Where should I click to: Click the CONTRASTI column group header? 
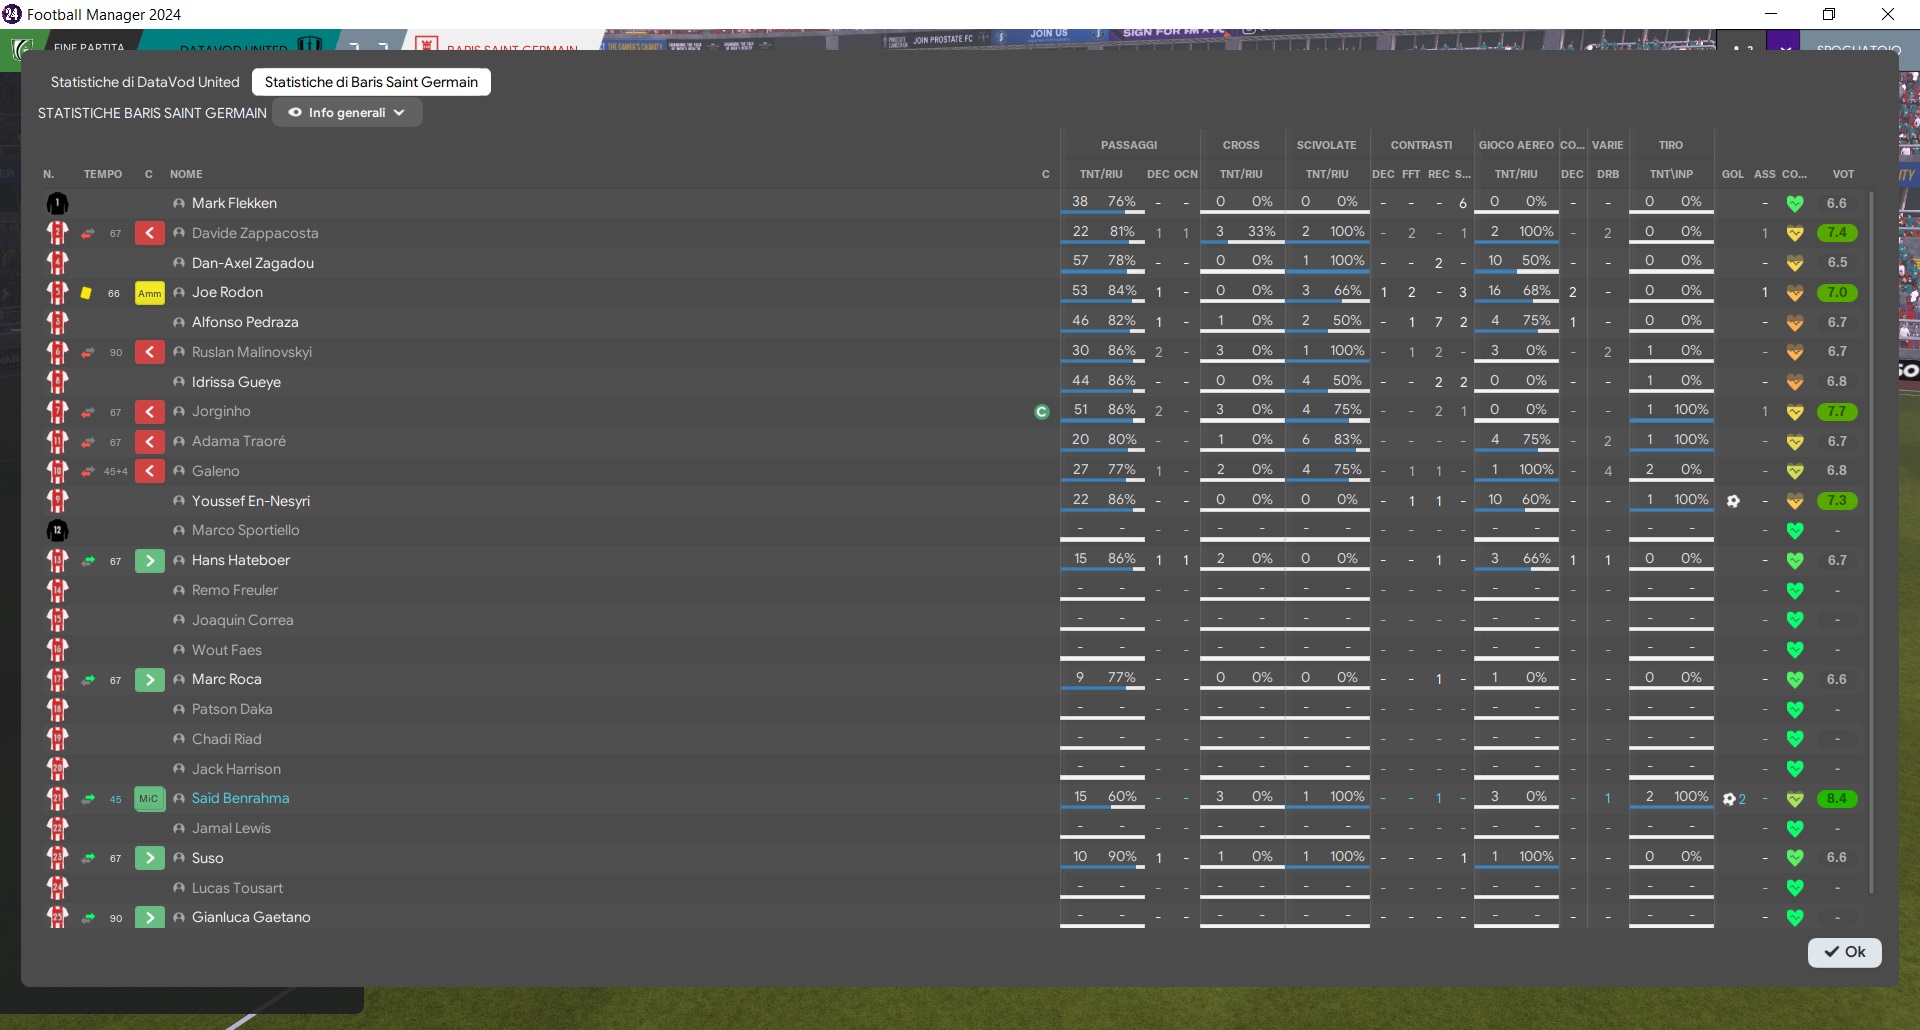[1421, 145]
